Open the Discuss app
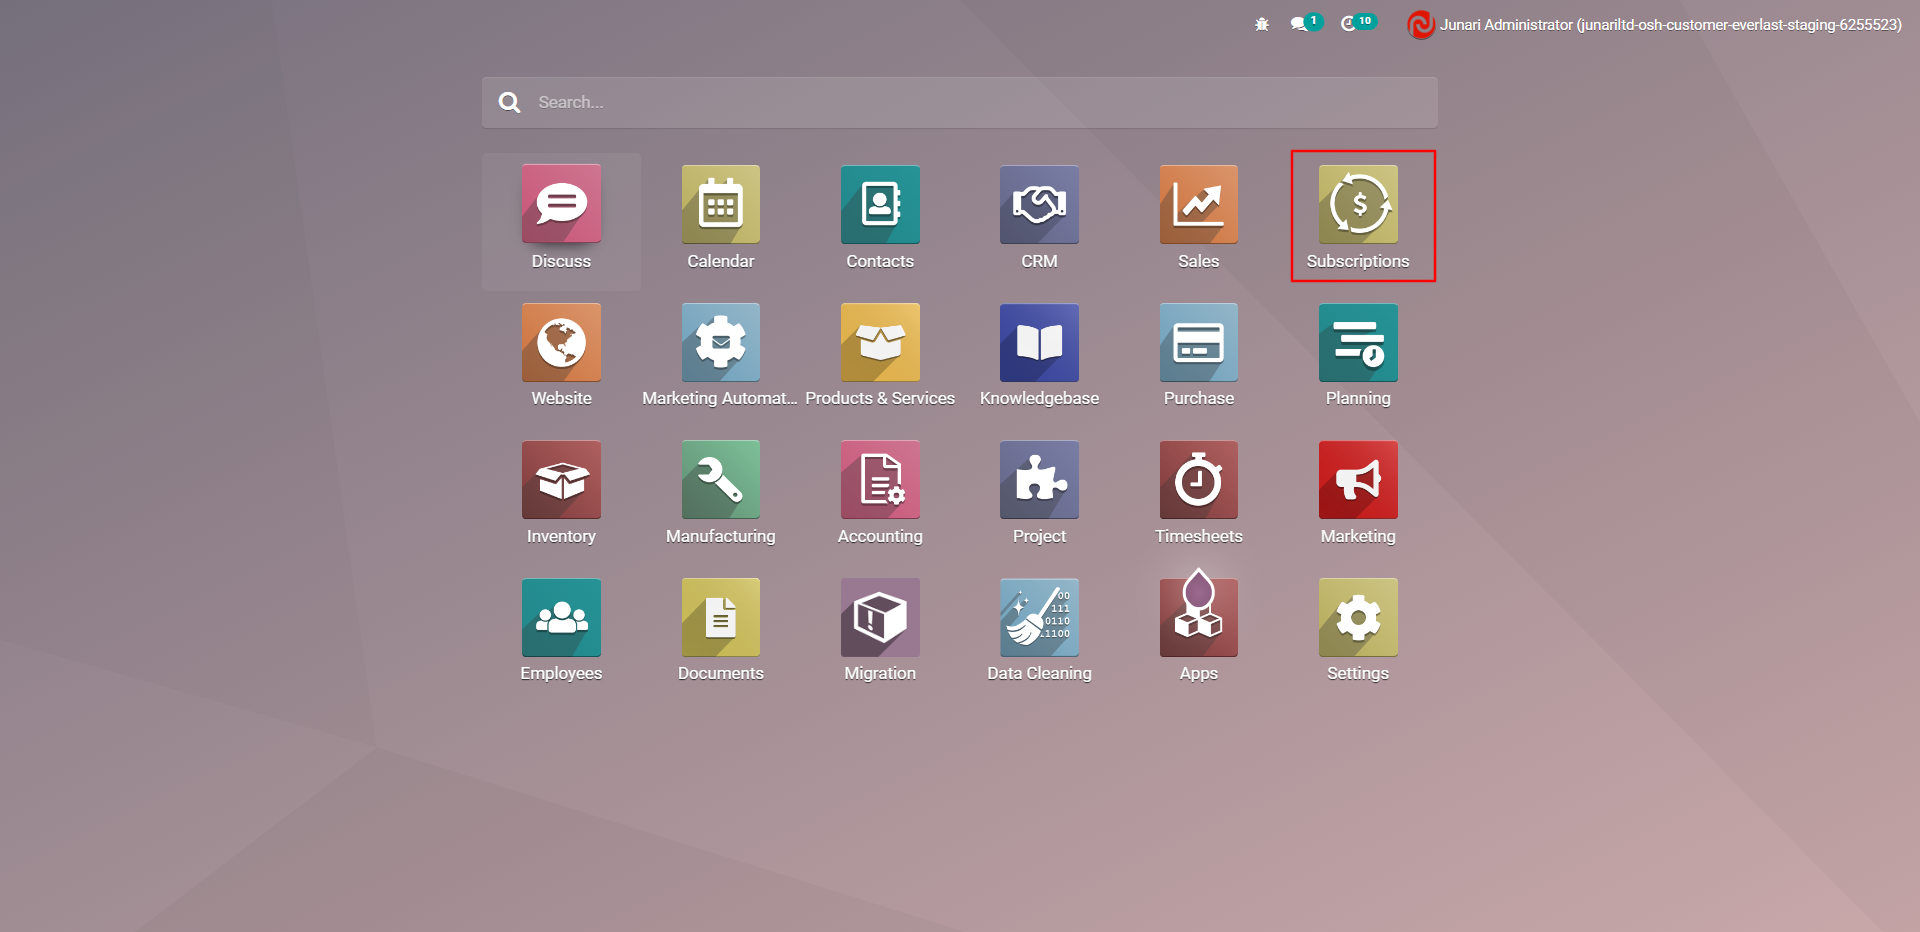Image resolution: width=1920 pixels, height=932 pixels. (x=561, y=205)
